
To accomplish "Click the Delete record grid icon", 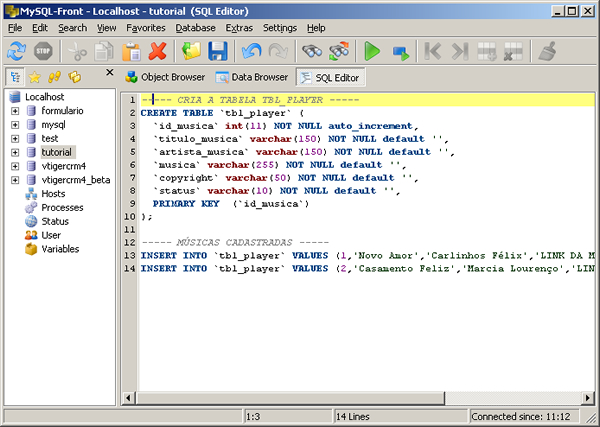I will click(513, 51).
